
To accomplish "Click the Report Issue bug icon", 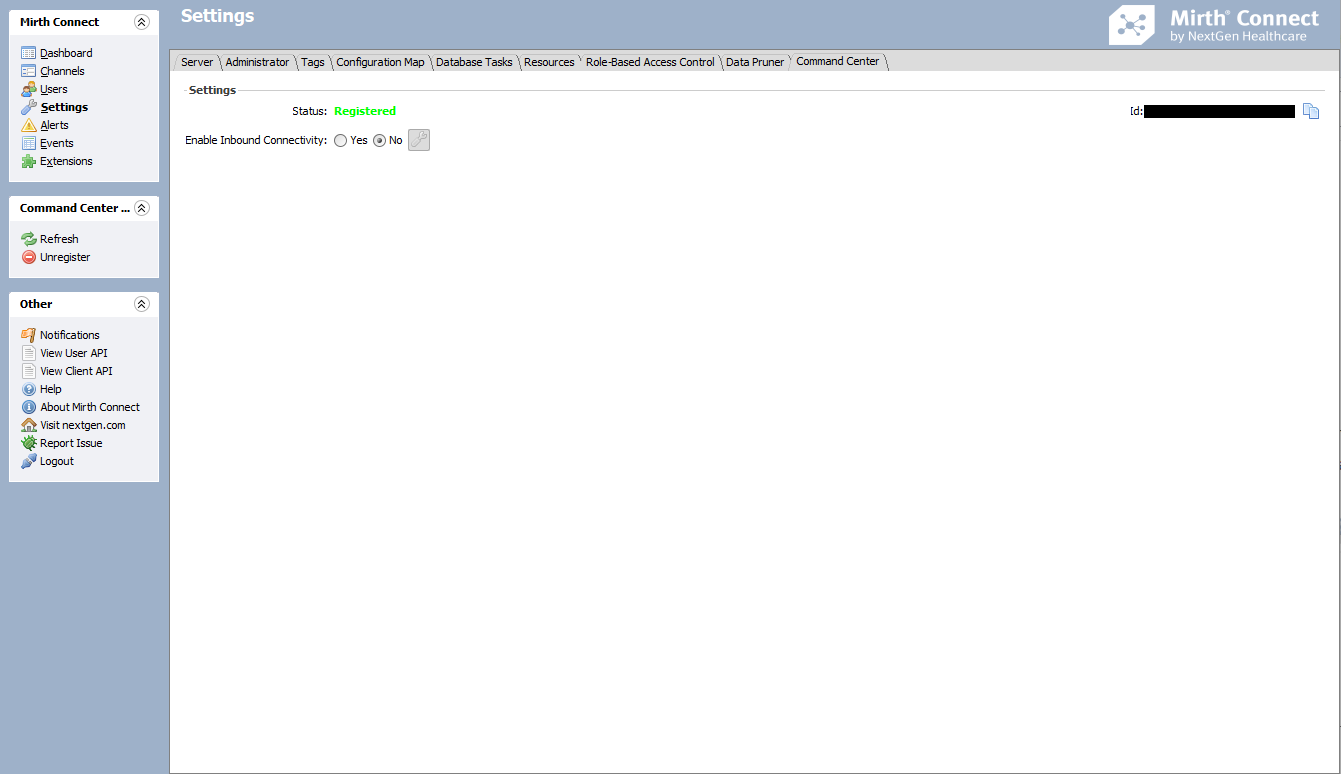I will [x=29, y=443].
